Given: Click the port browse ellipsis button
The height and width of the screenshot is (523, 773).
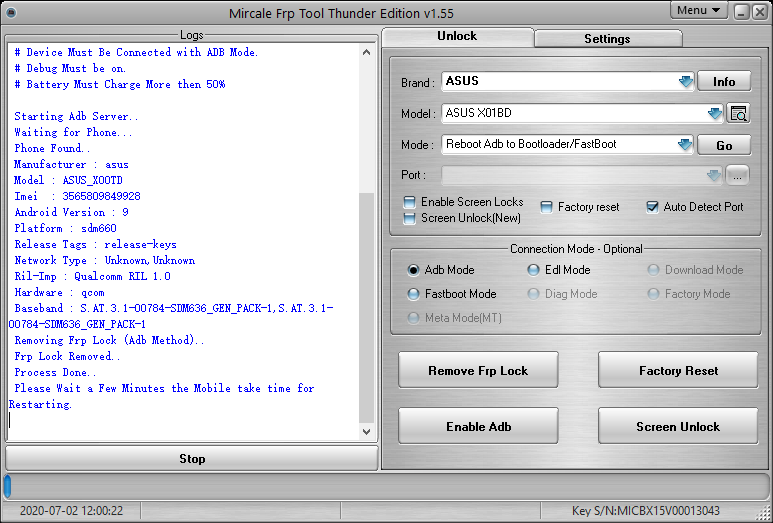Looking at the screenshot, I should coord(737,175).
